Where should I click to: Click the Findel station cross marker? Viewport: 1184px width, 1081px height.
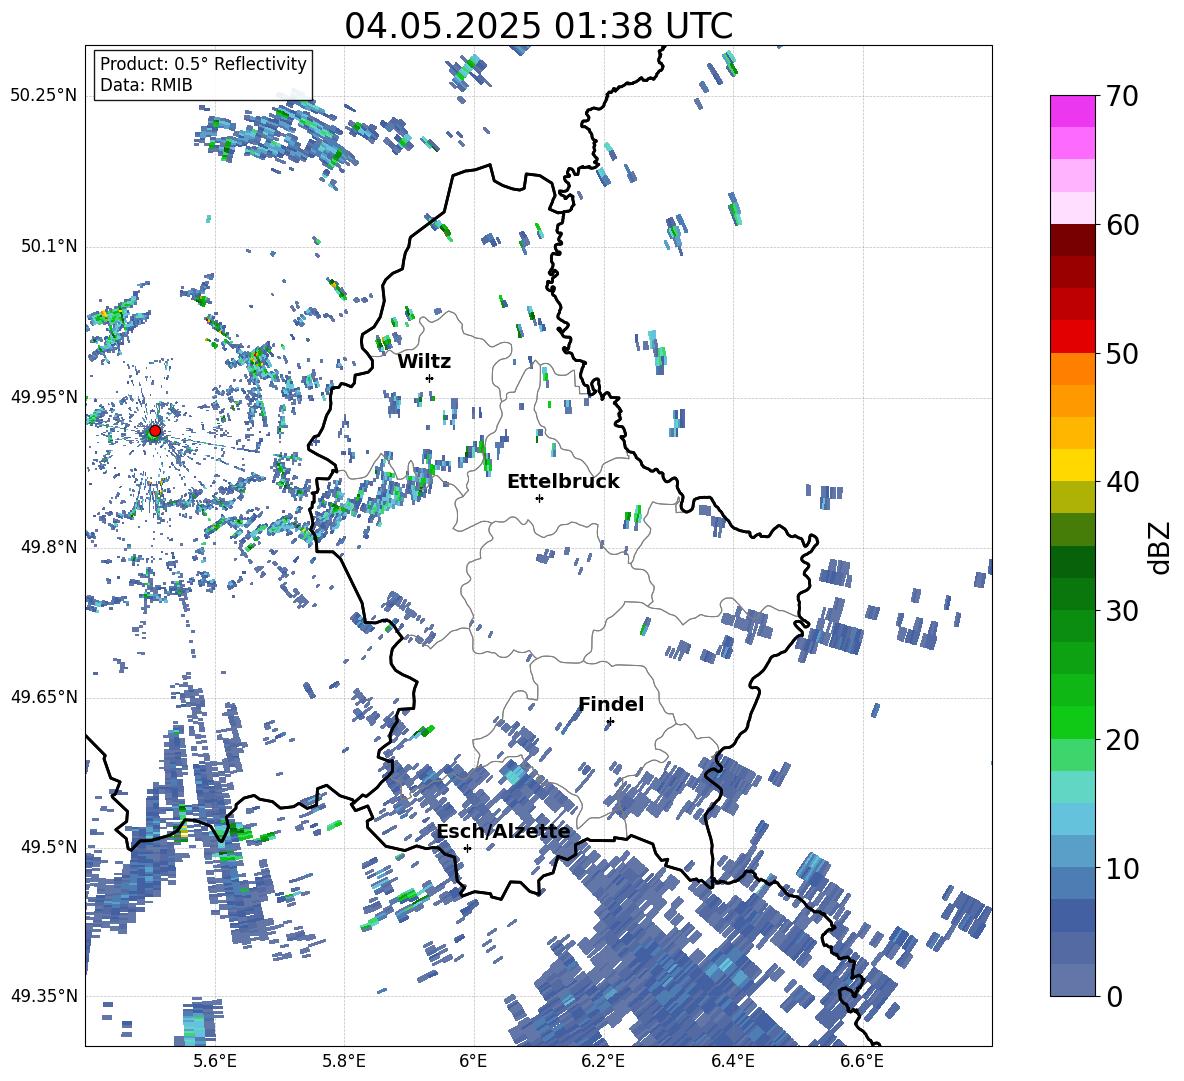tap(610, 722)
